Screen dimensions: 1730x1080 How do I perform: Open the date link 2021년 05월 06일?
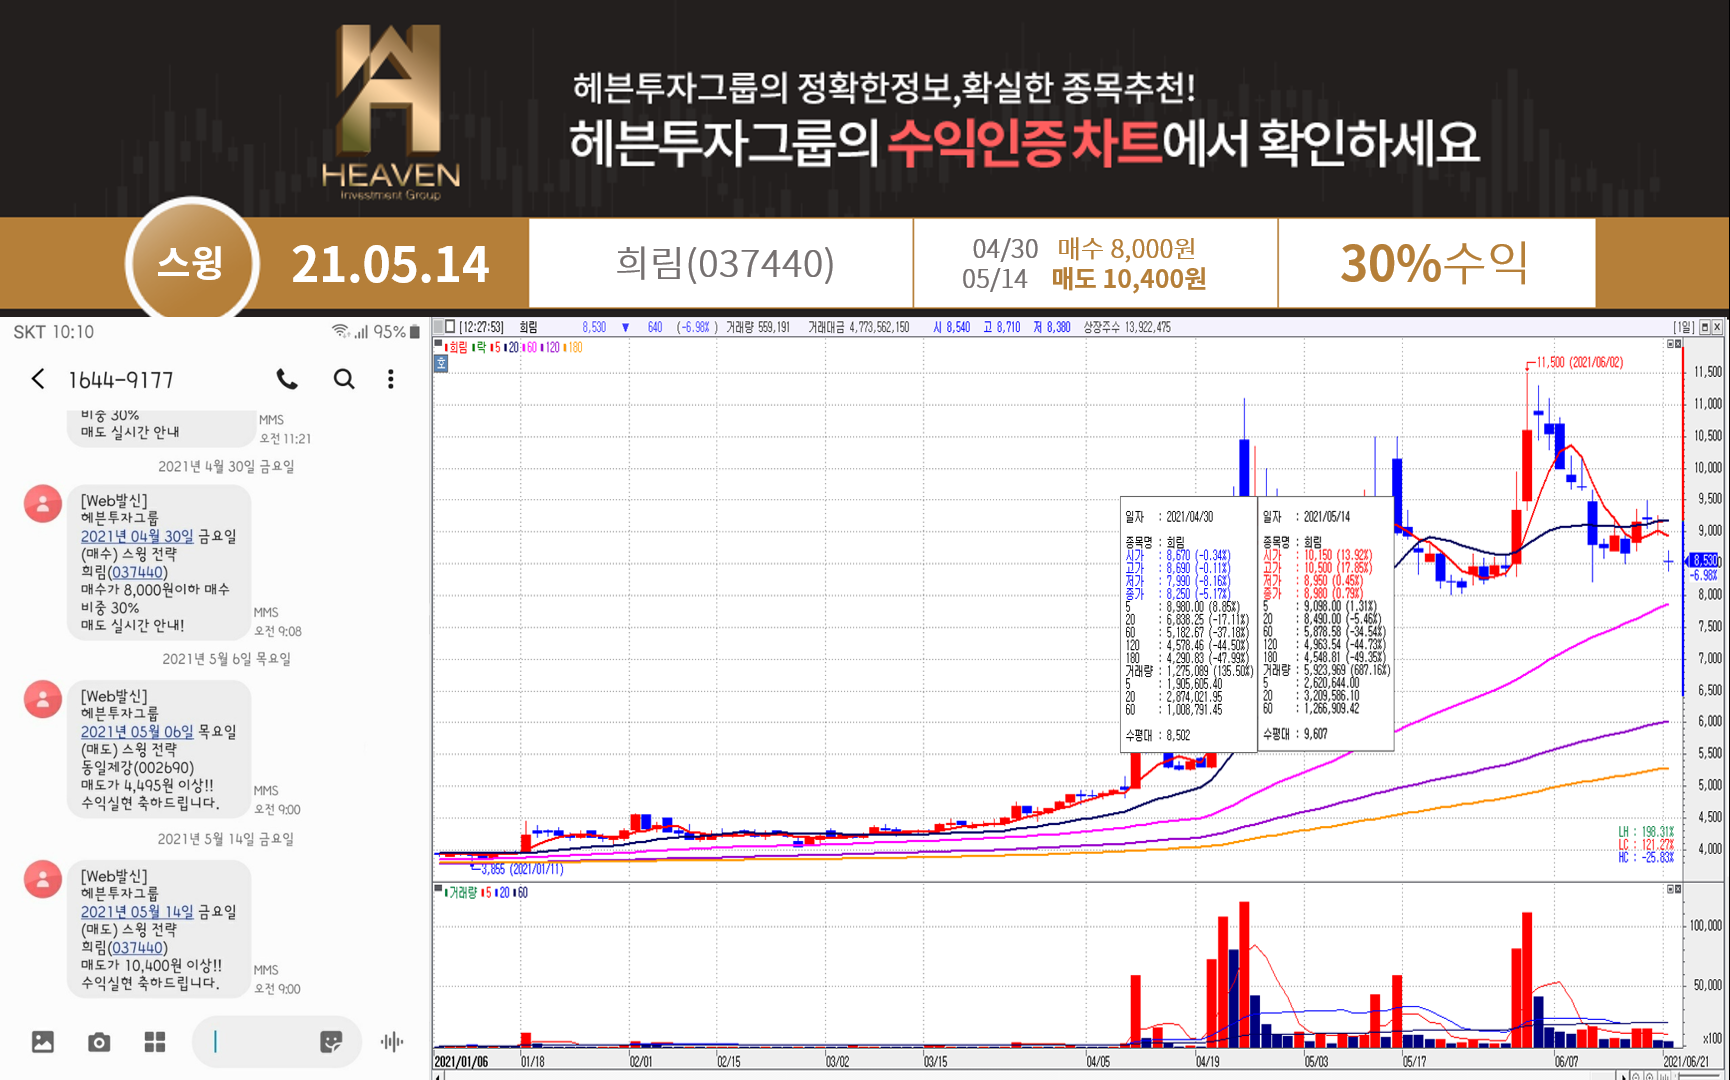137,732
